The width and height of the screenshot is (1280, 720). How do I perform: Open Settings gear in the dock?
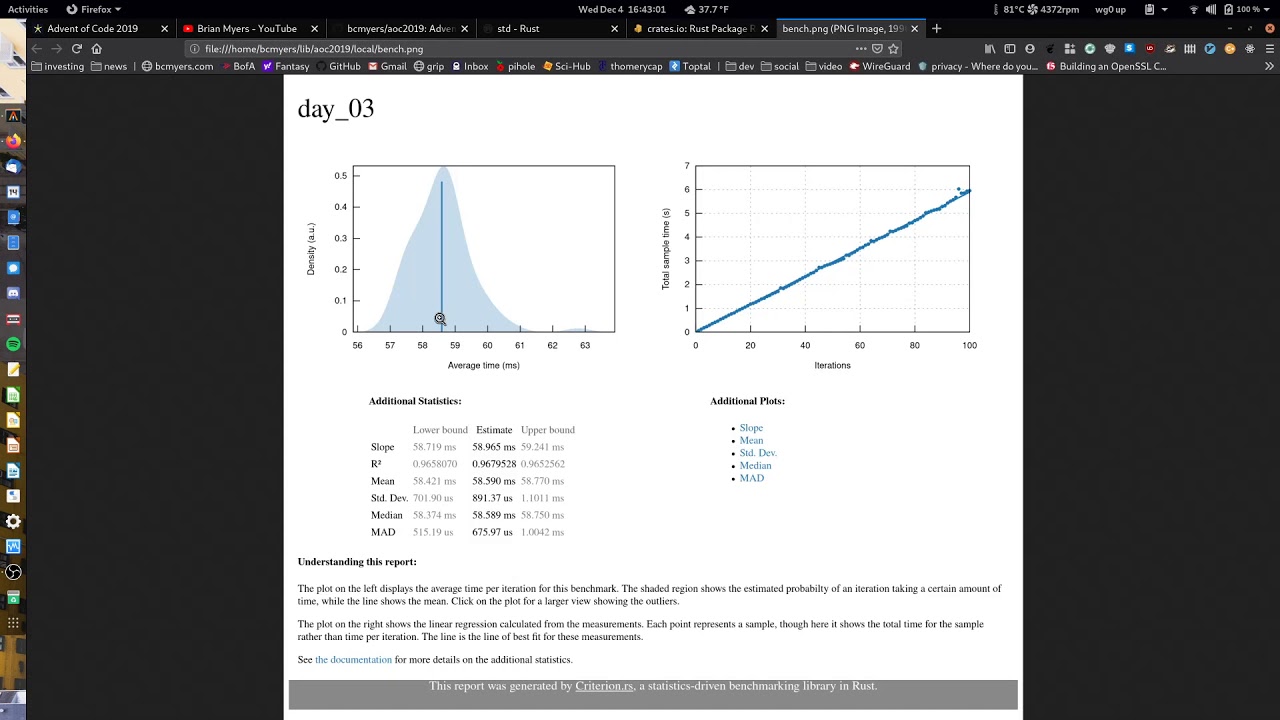point(13,521)
